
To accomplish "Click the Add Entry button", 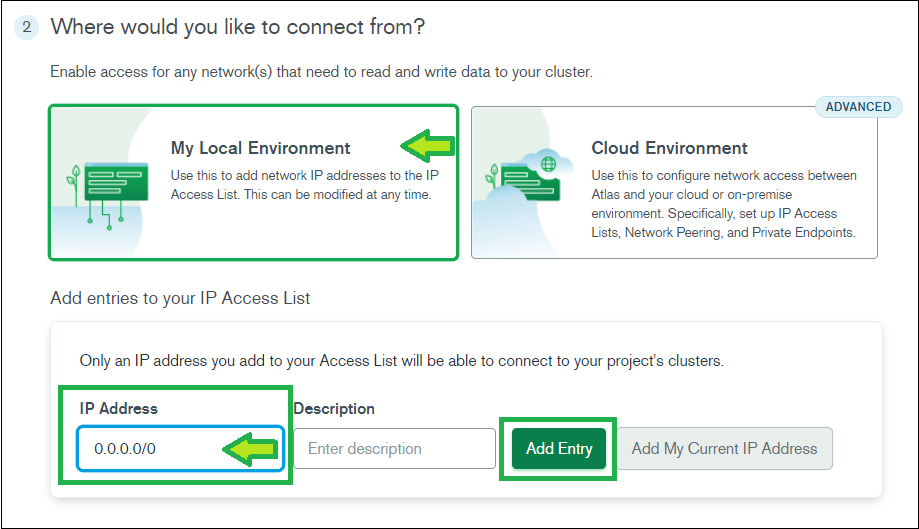I will 559,449.
